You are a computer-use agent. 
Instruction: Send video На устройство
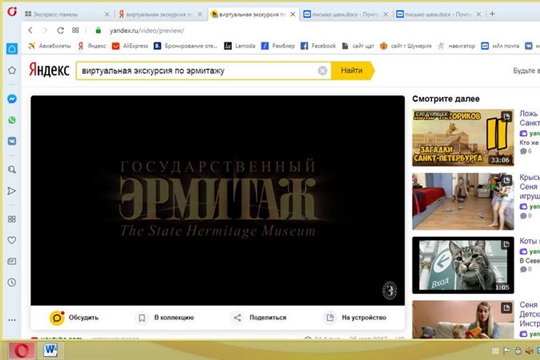point(356,318)
